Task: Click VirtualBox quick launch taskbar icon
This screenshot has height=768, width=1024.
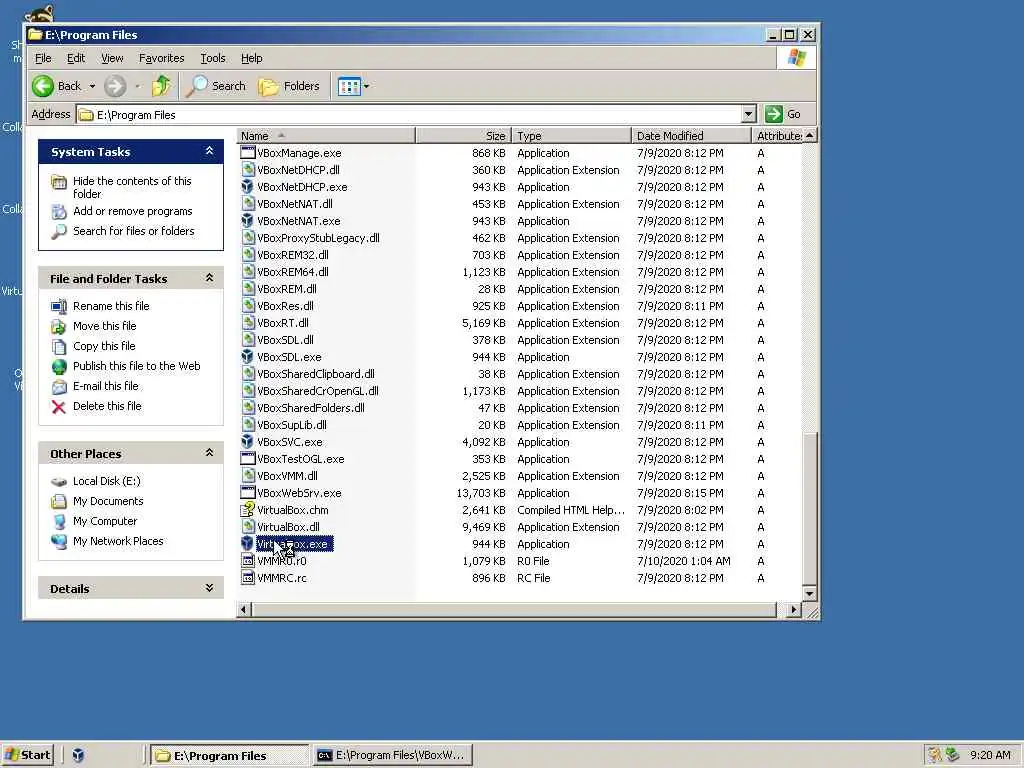Action: pyautogui.click(x=78, y=755)
